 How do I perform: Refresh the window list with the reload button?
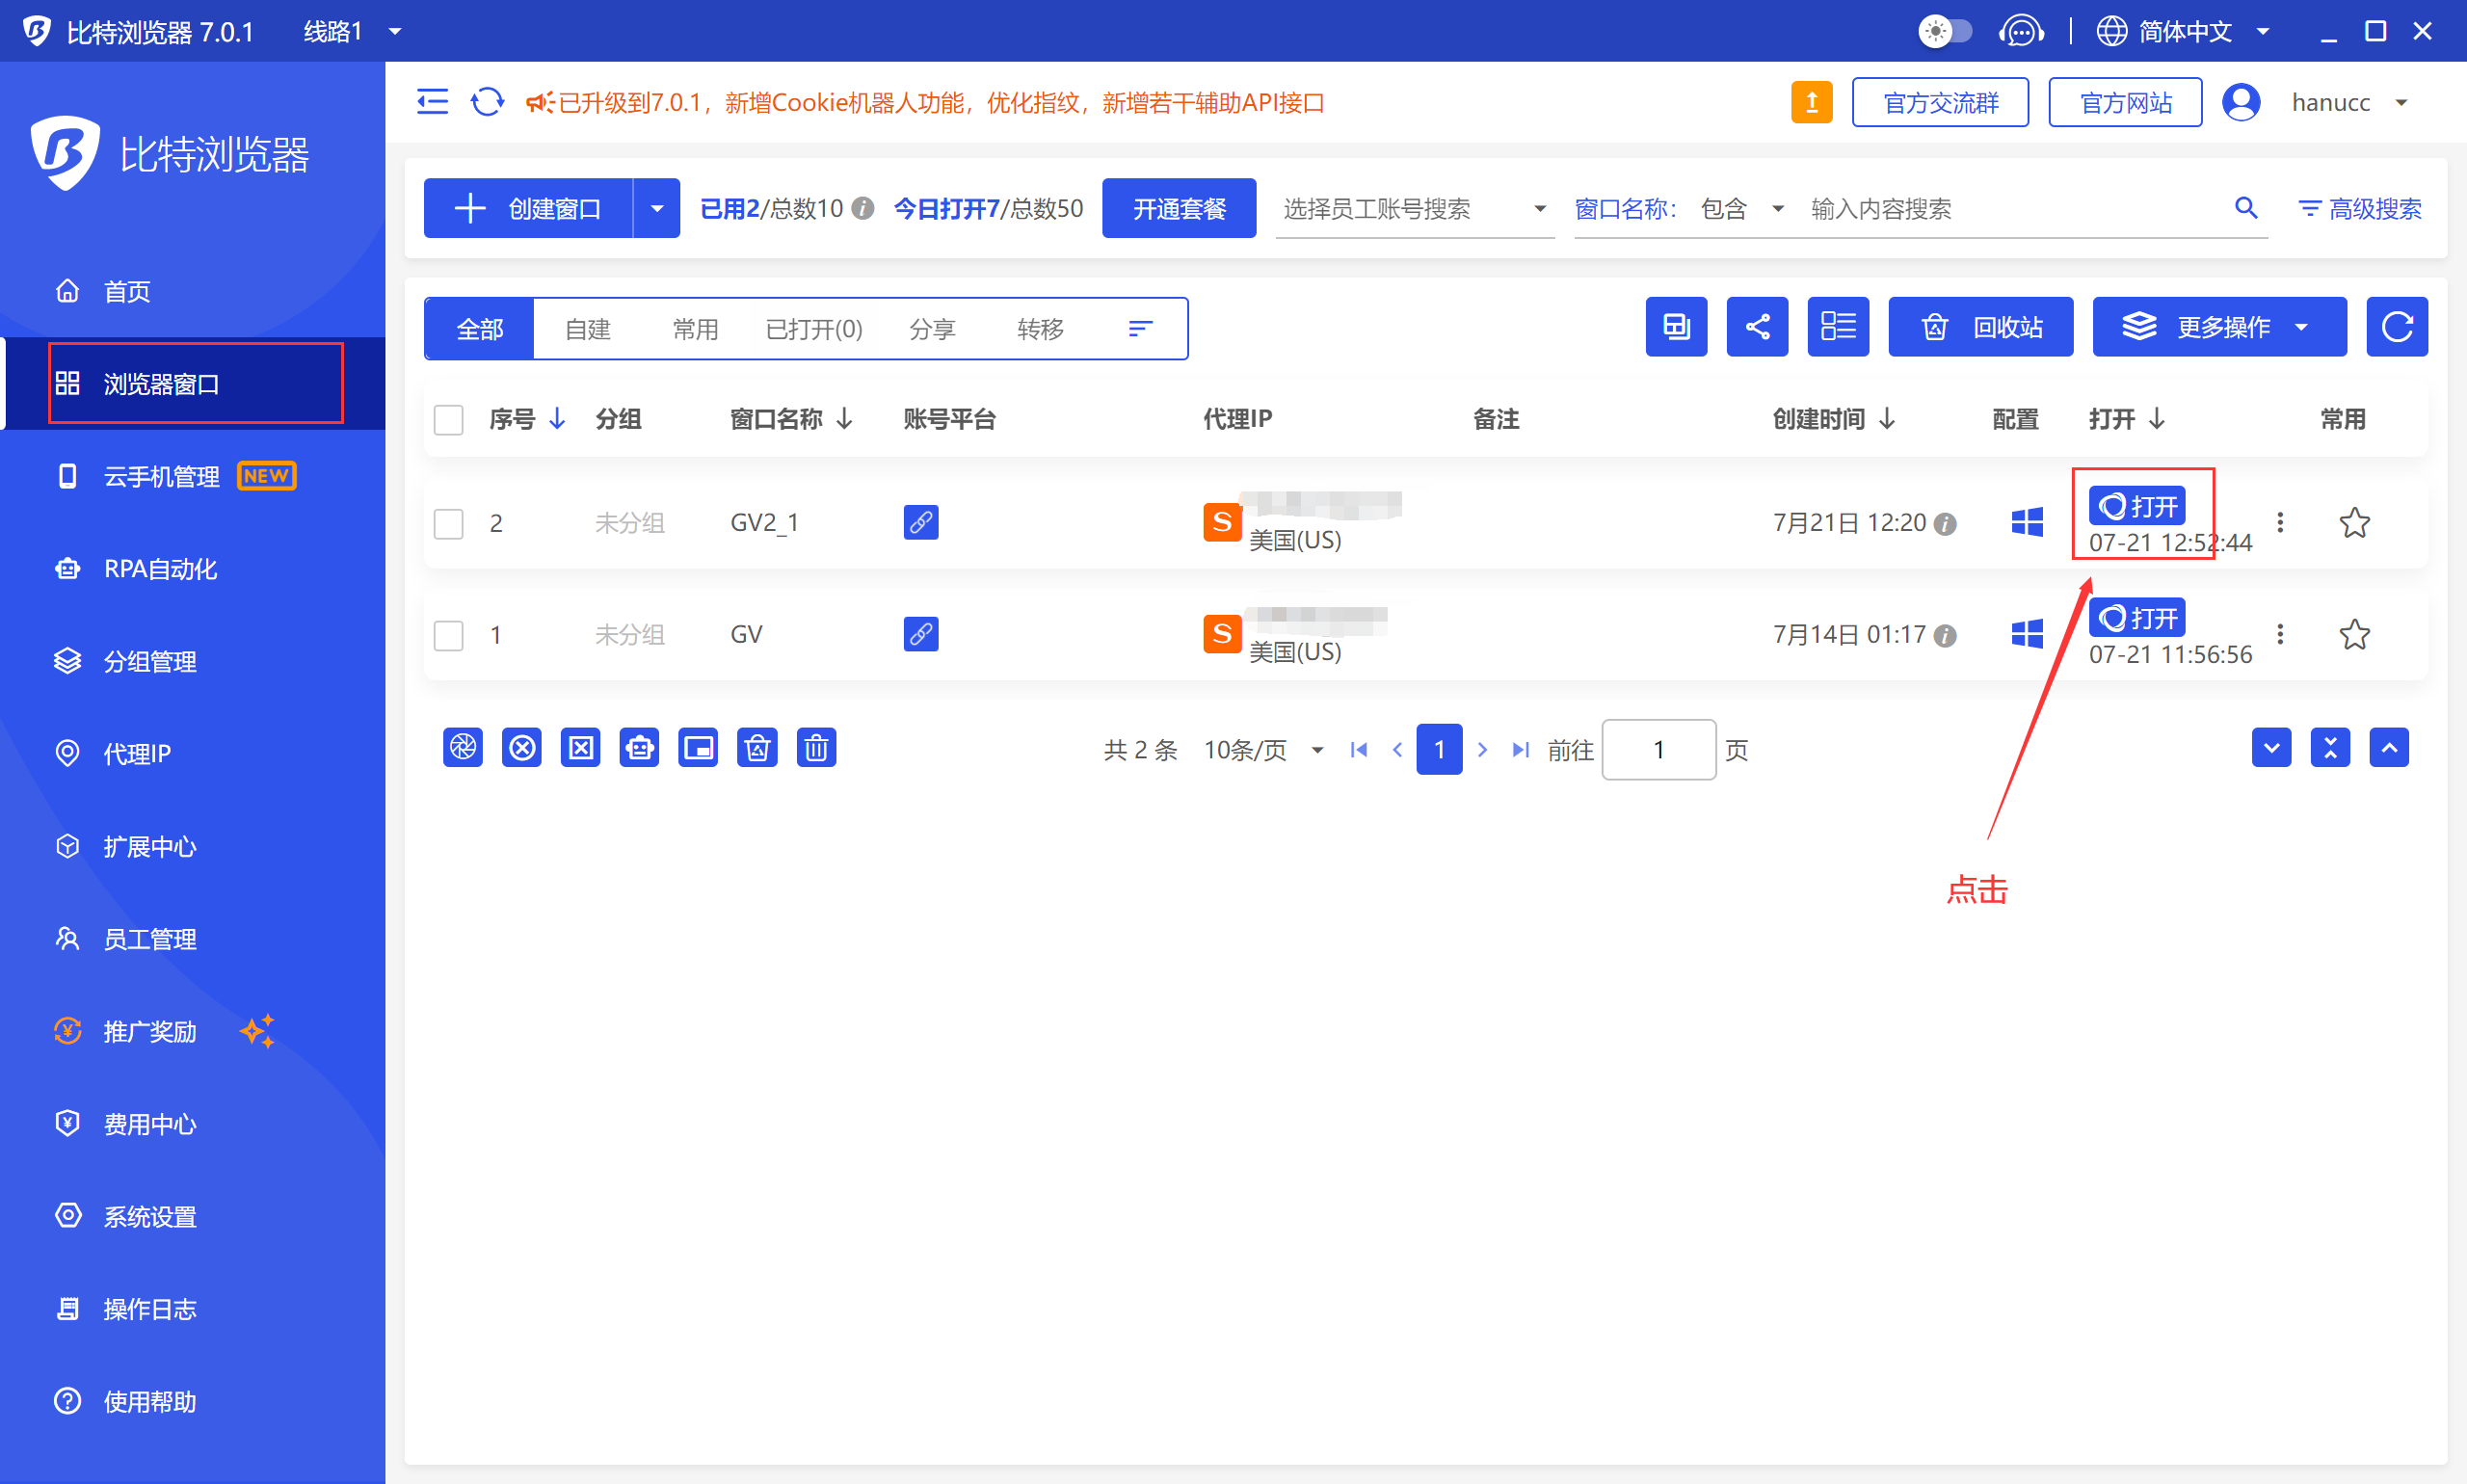(x=2396, y=327)
